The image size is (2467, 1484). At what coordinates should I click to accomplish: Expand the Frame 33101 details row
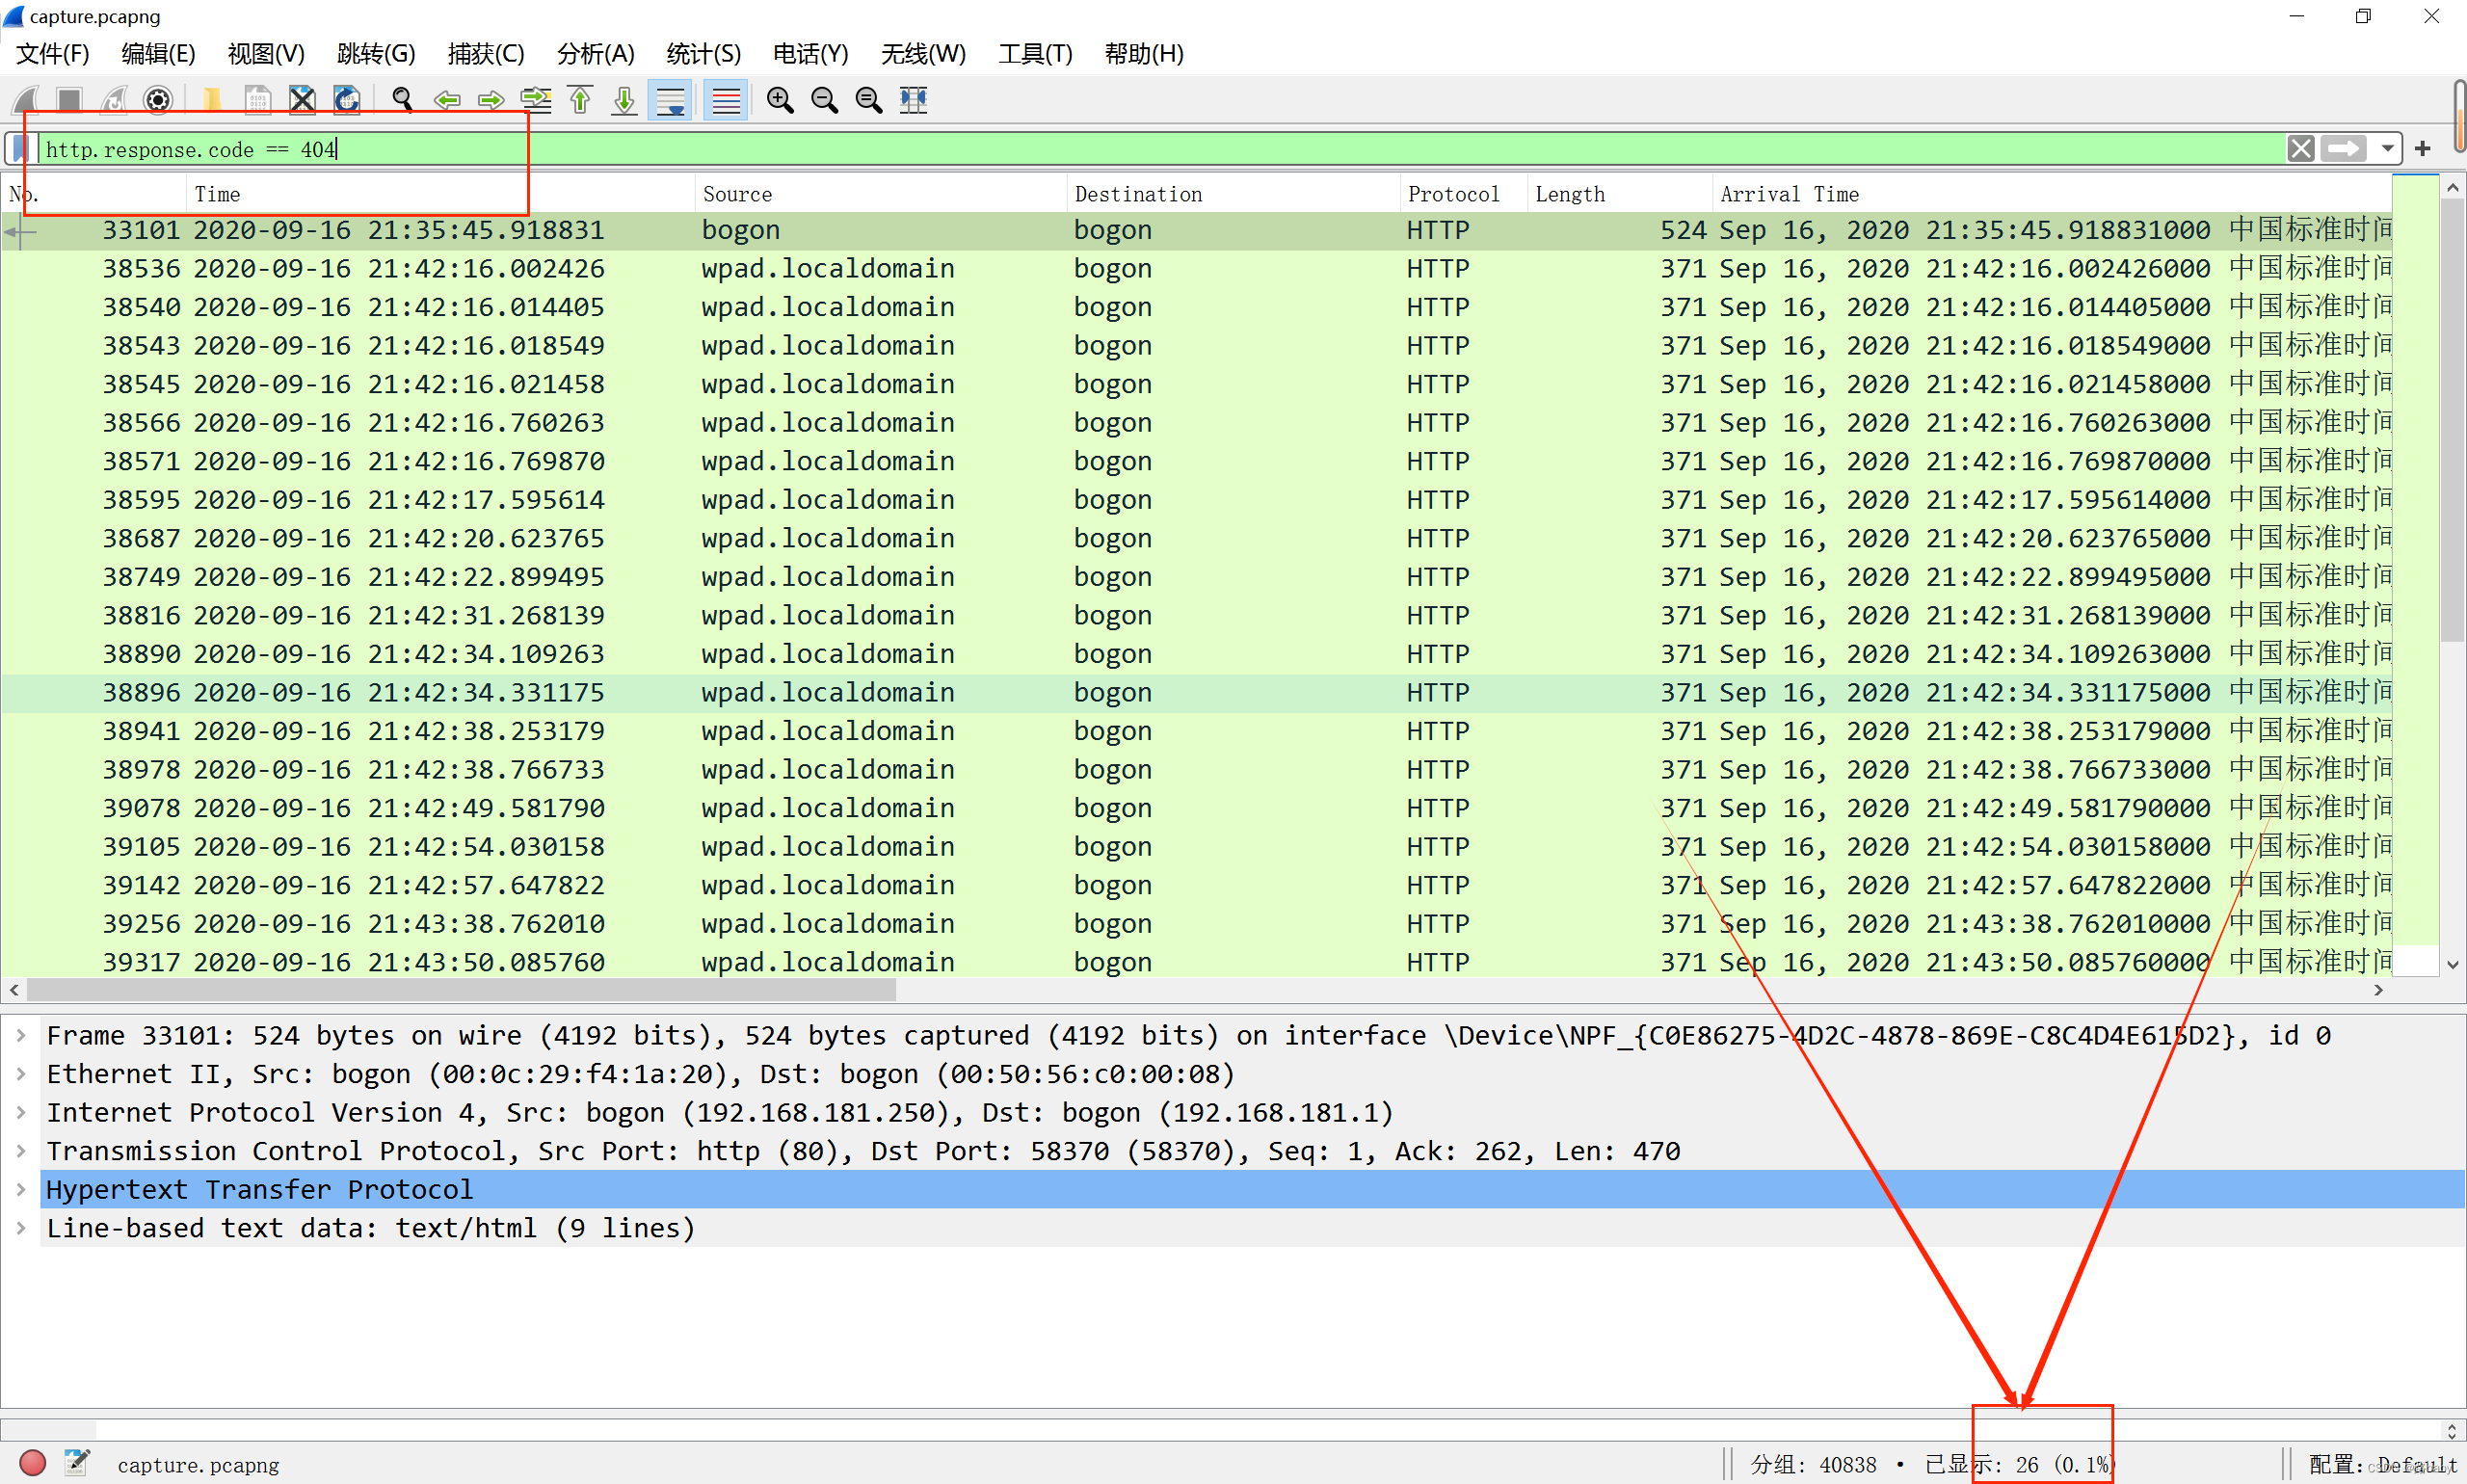point(21,1035)
